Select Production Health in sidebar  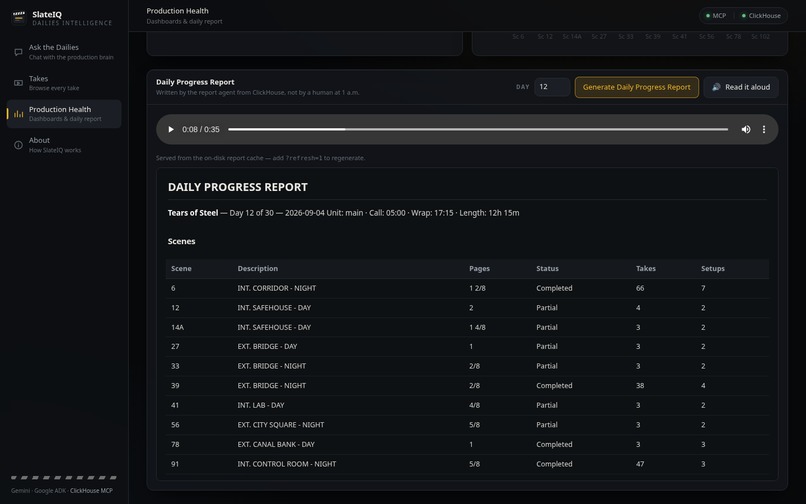click(64, 114)
